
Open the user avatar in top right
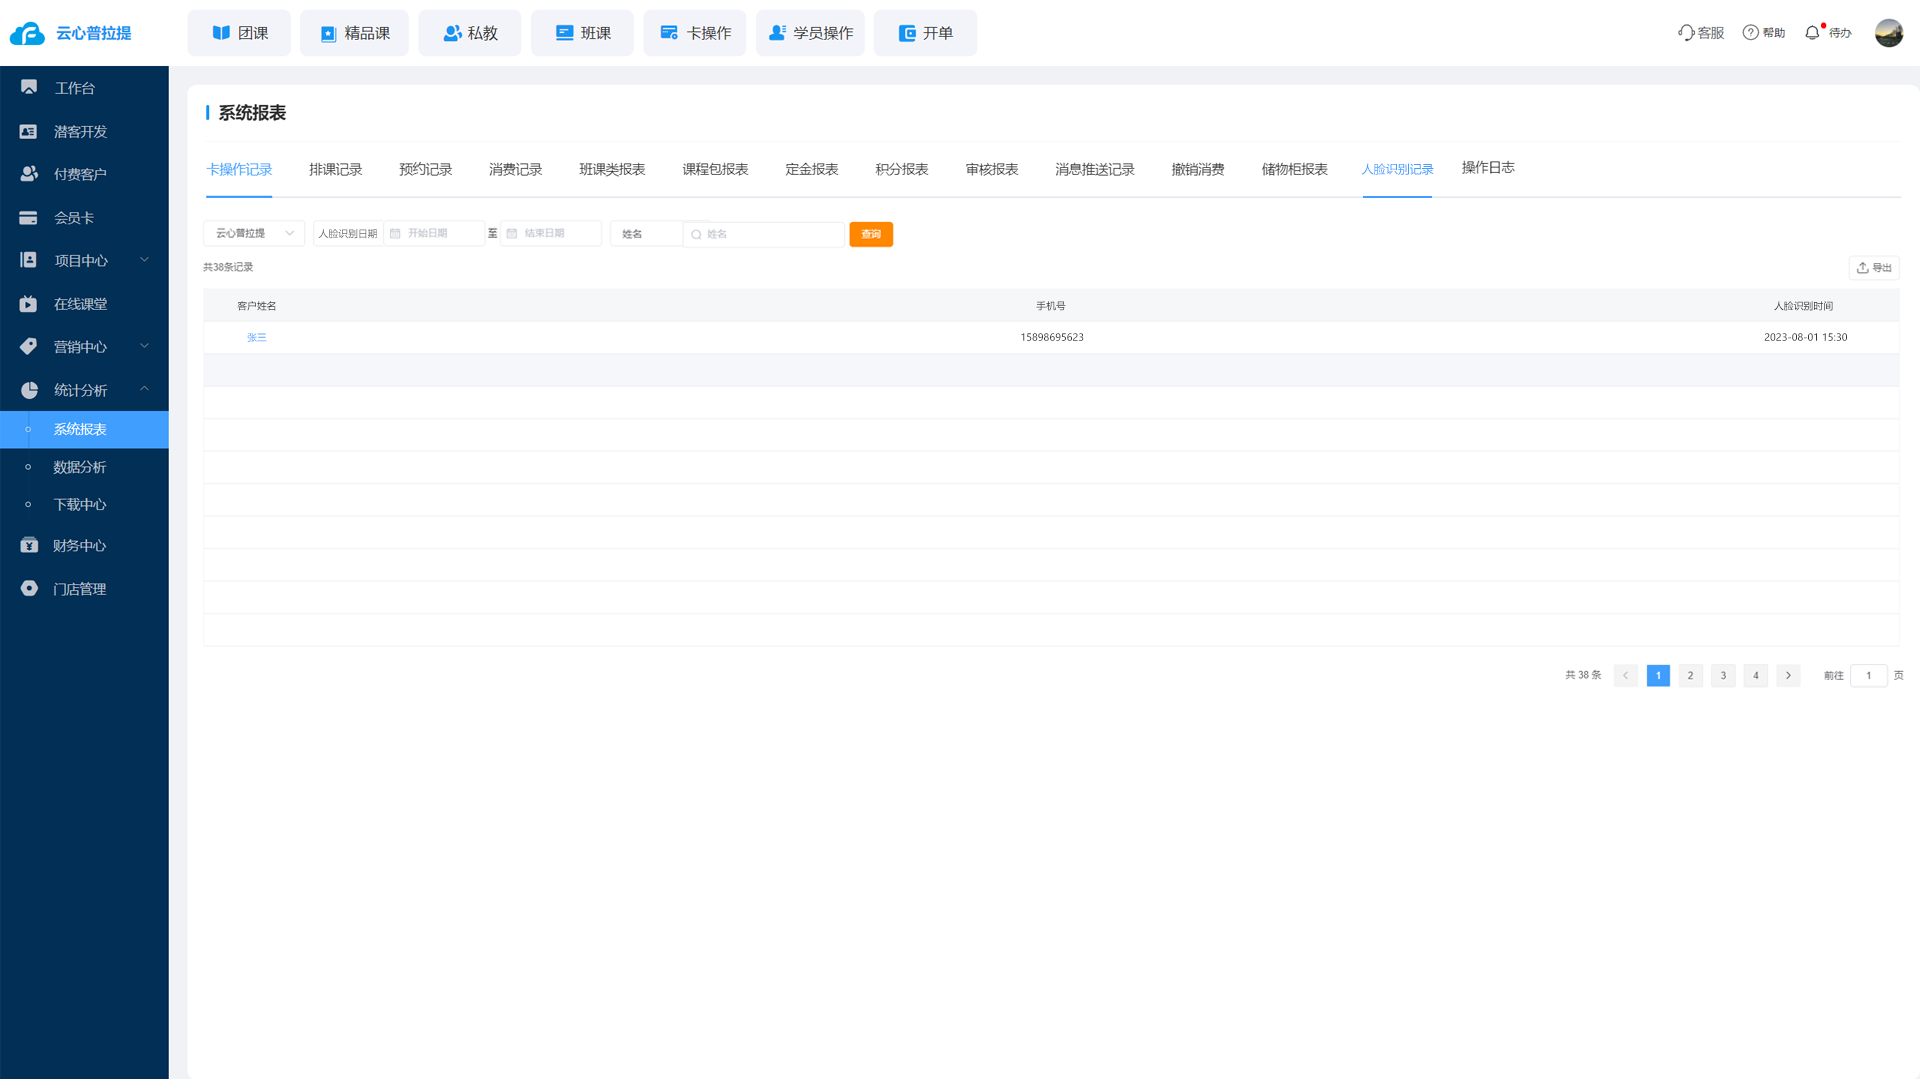(x=1888, y=33)
